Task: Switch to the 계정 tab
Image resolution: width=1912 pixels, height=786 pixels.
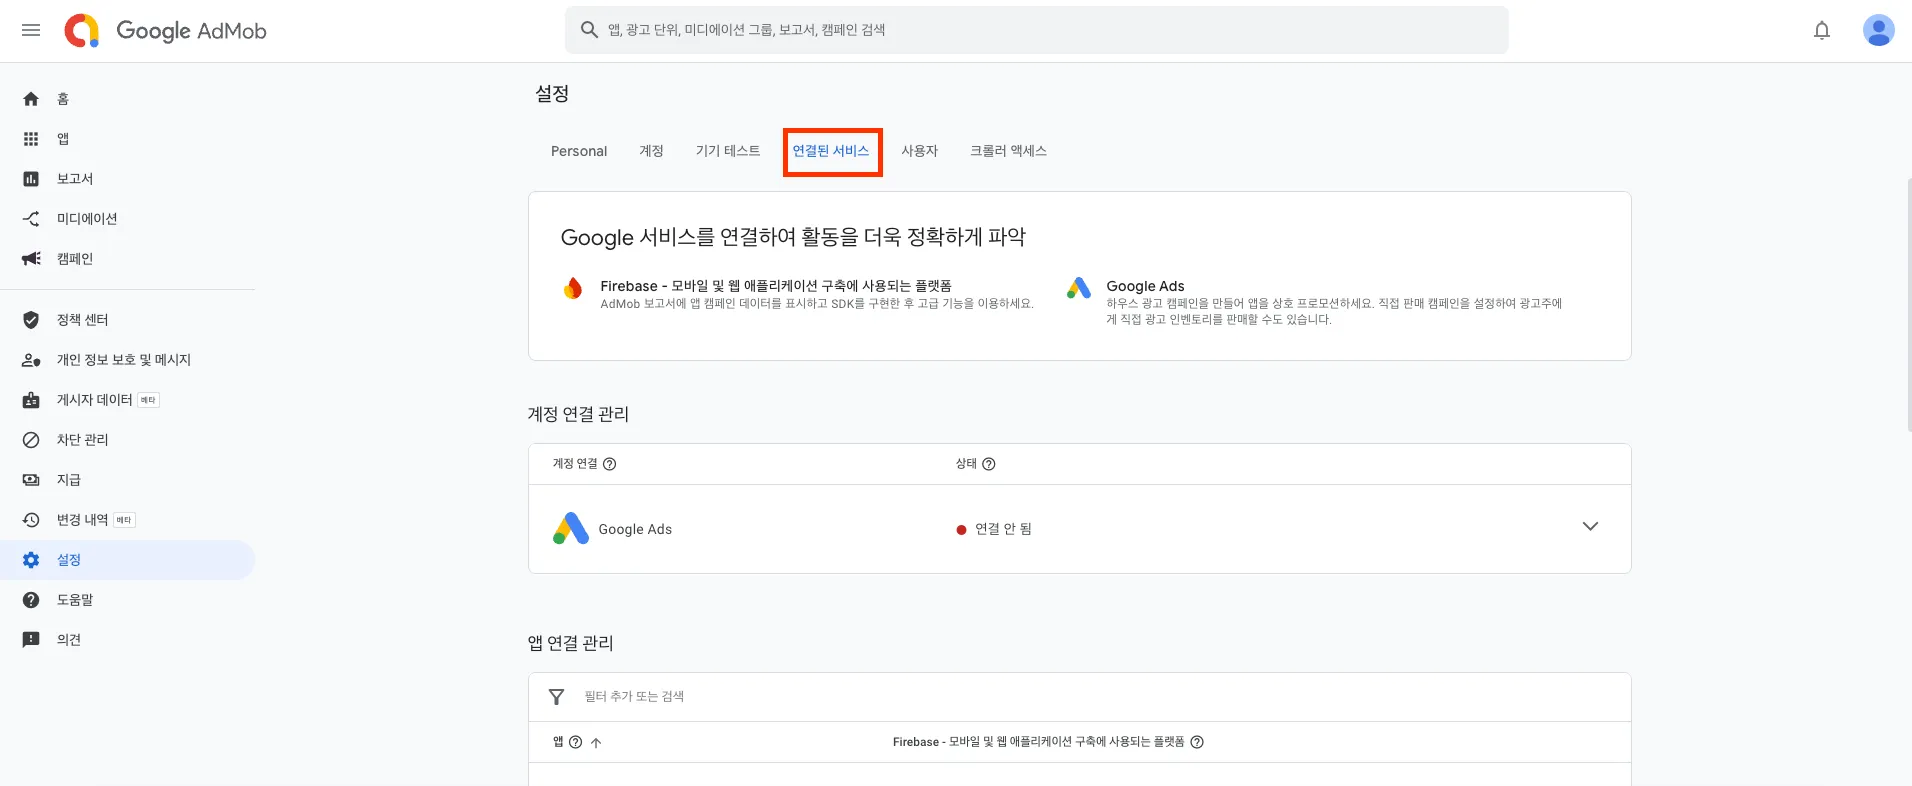Action: point(651,151)
